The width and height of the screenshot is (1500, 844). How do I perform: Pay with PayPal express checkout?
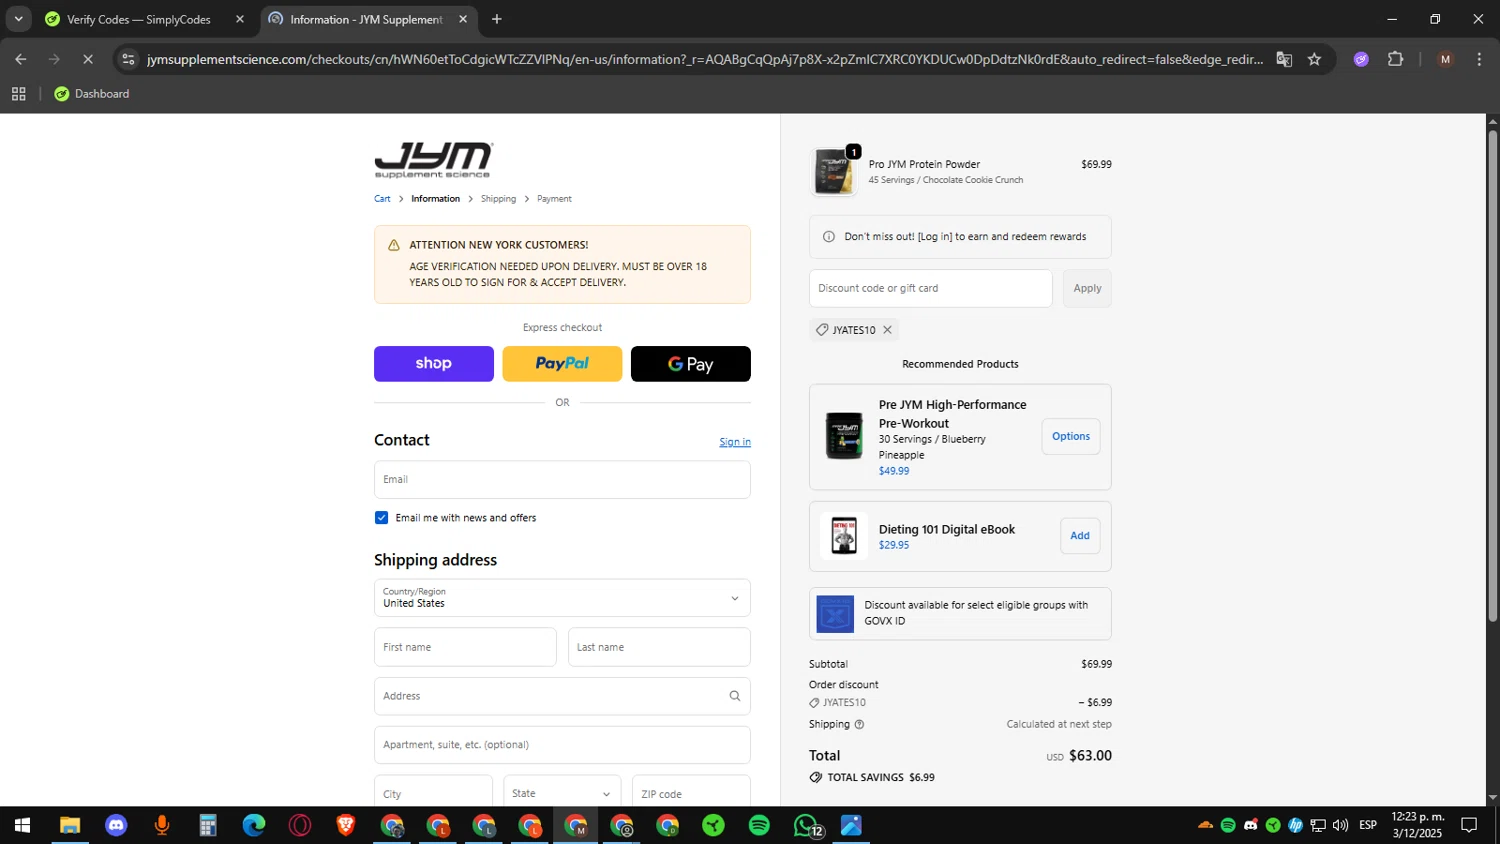562,364
